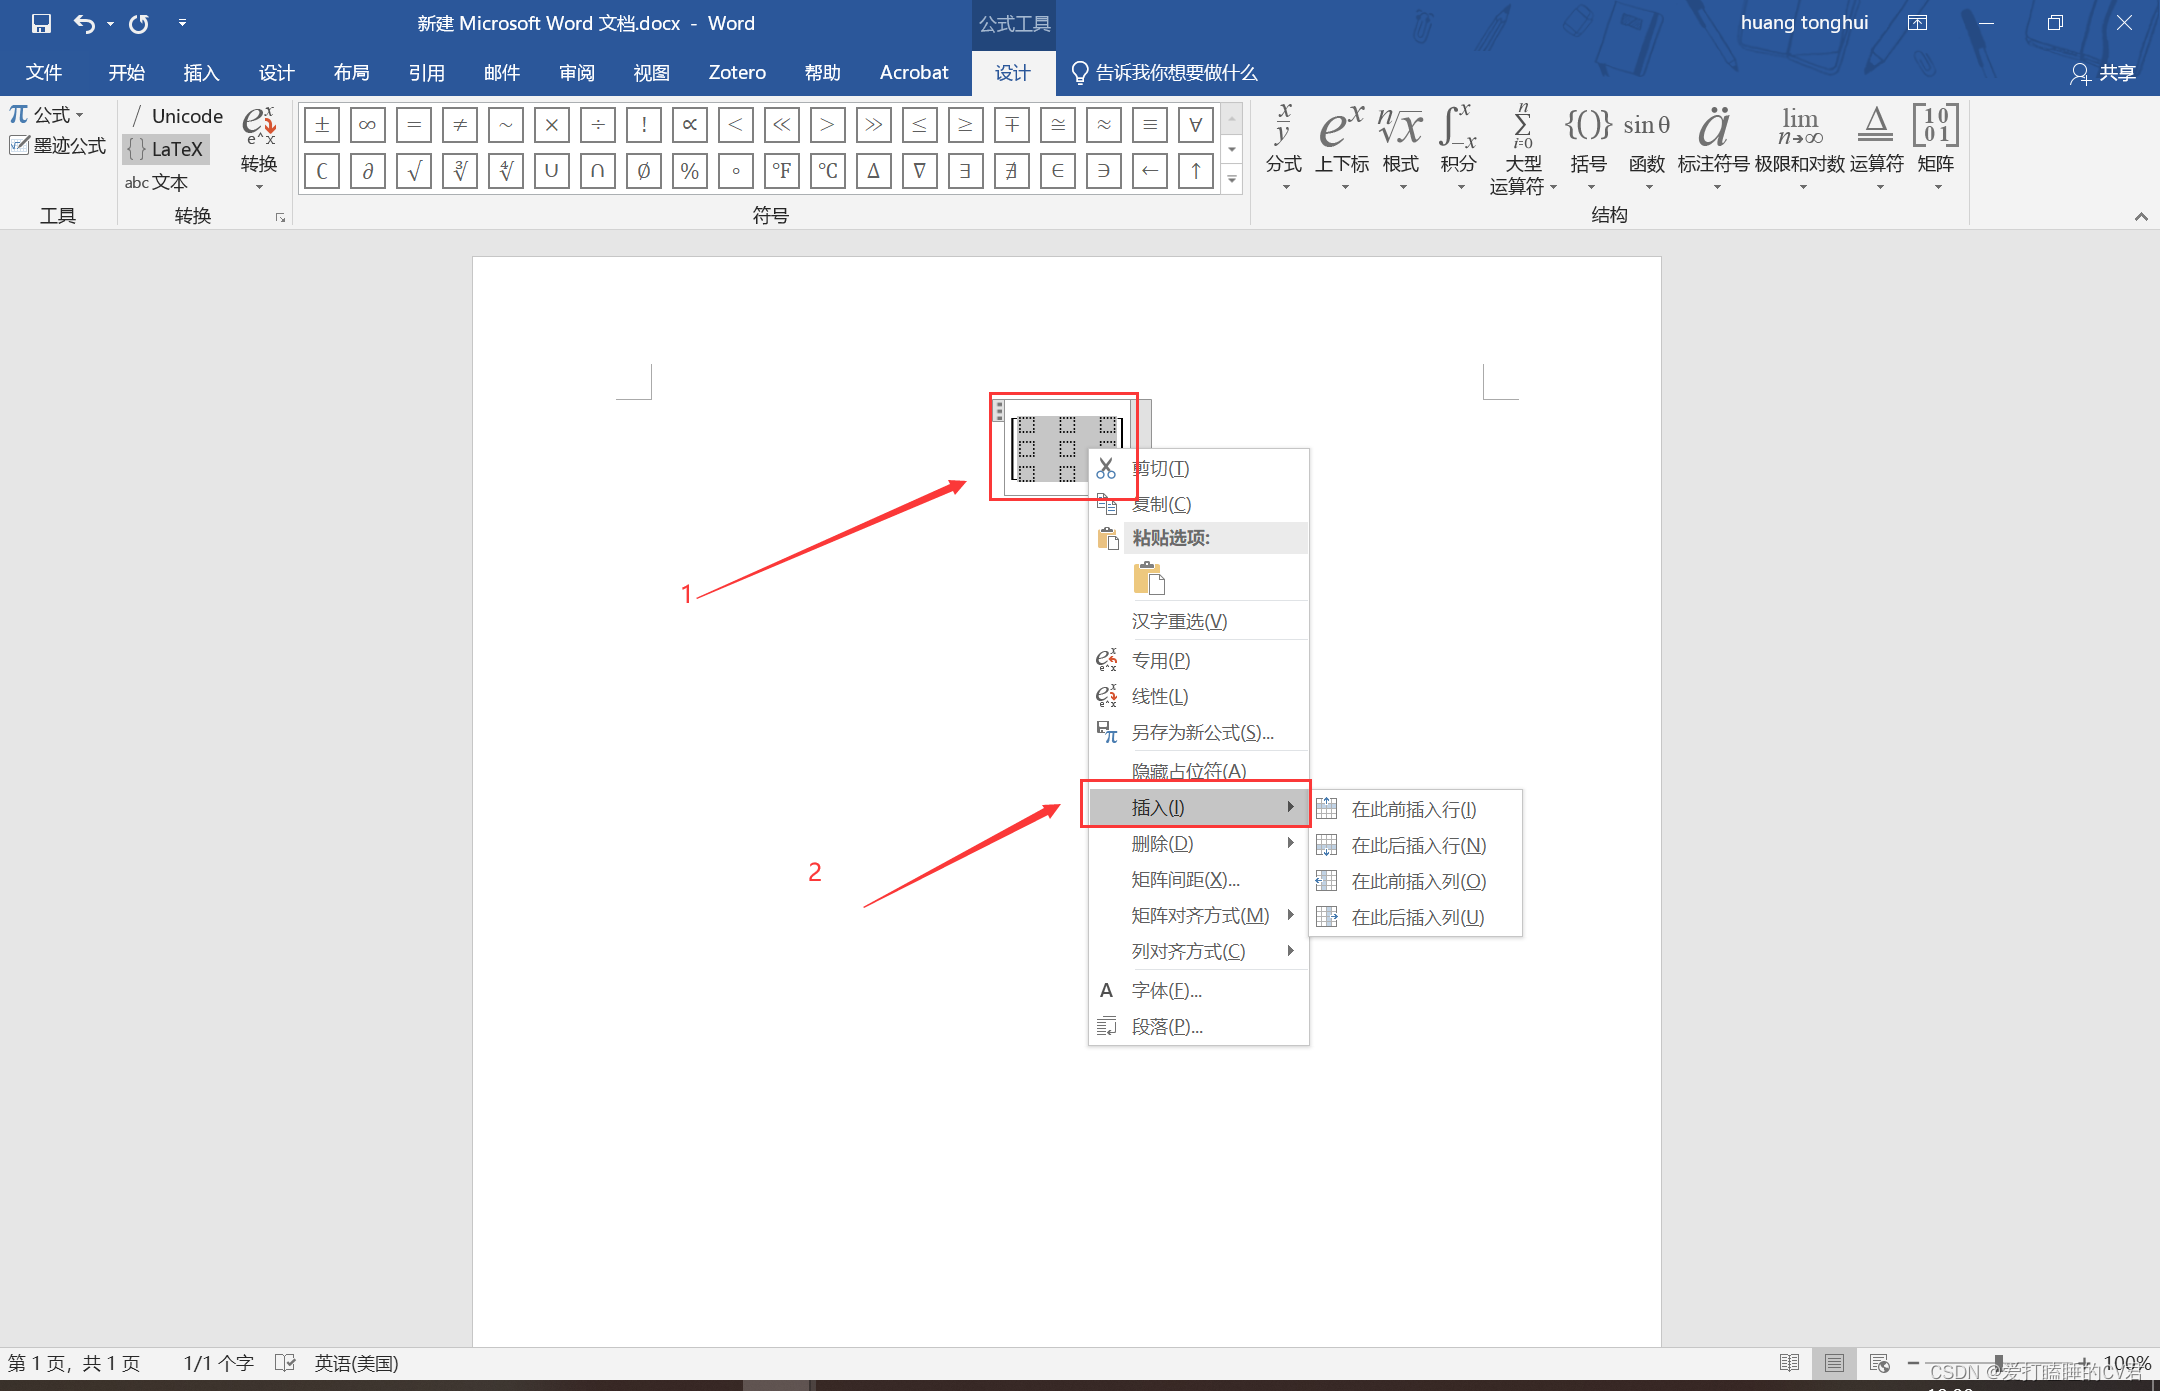This screenshot has width=2160, height=1391.
Task: Open the Integral (积分) structure gallery
Action: click(1458, 145)
